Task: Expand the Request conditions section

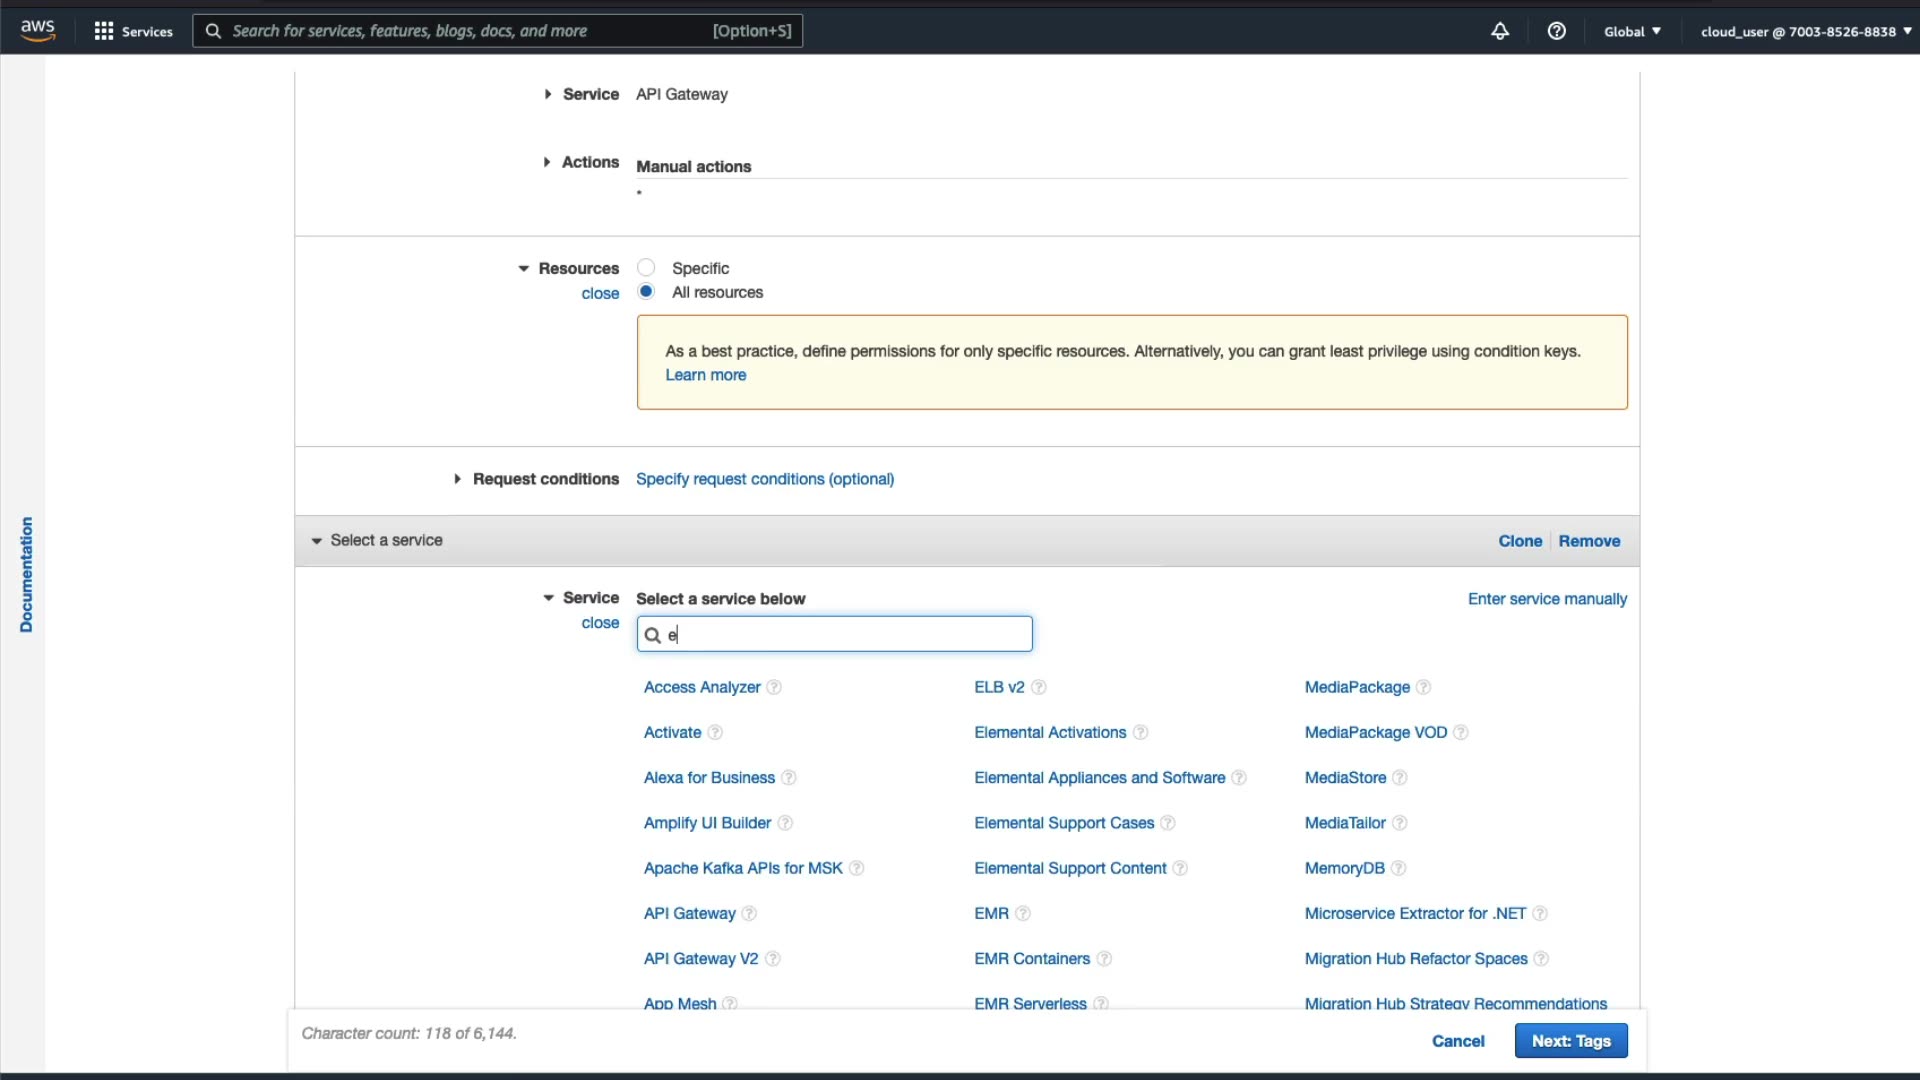Action: coord(457,479)
